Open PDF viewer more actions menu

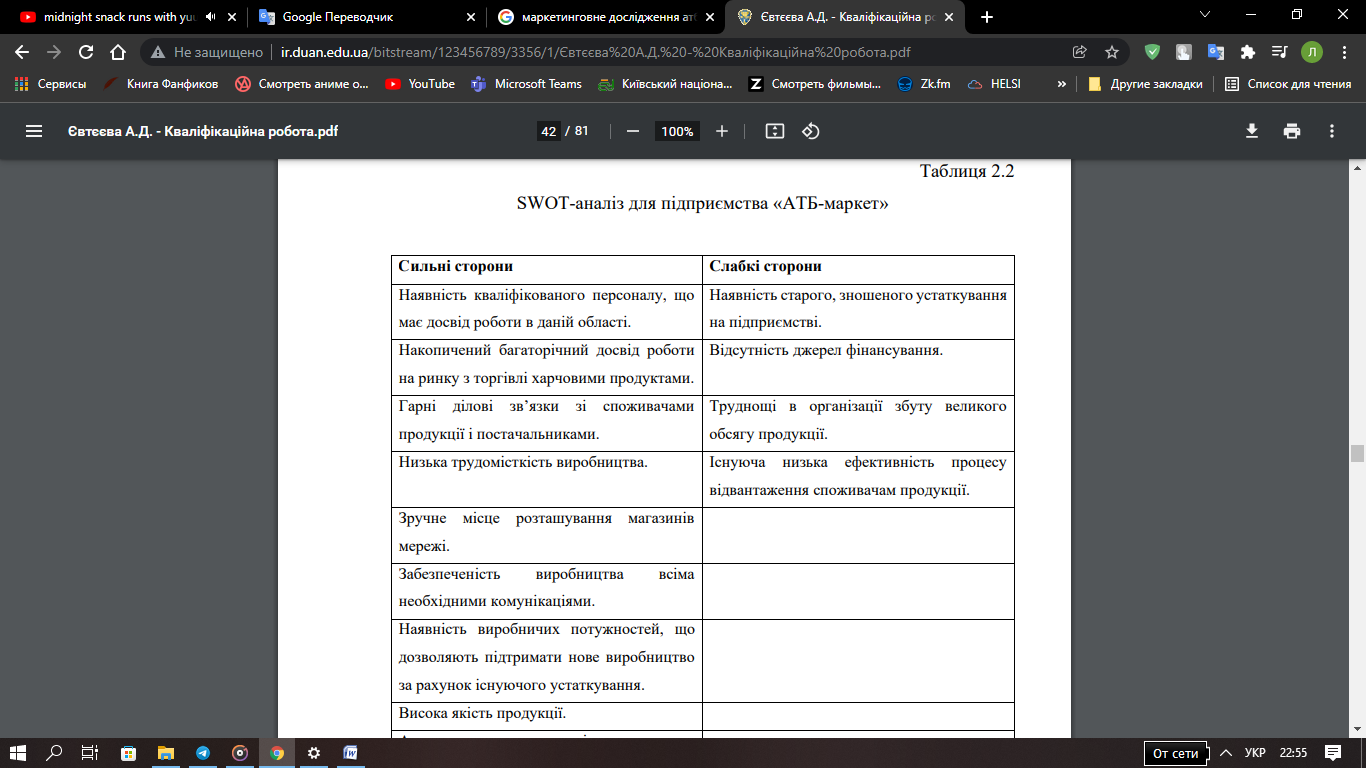point(1332,131)
